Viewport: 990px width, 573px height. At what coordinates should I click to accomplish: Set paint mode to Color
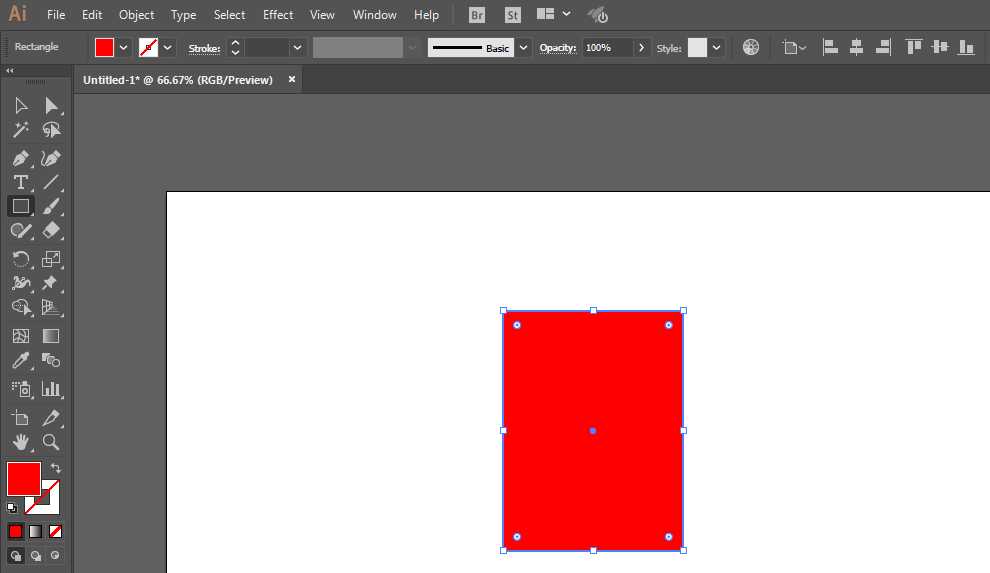pyautogui.click(x=16, y=532)
